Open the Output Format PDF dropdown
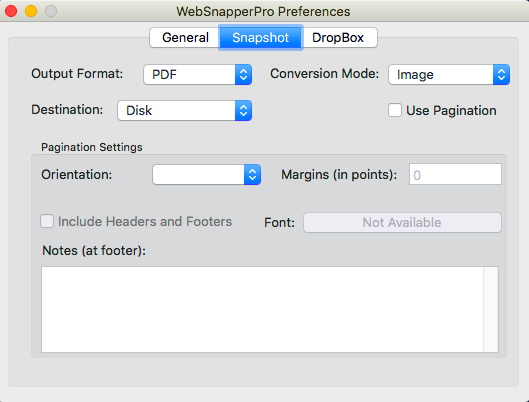This screenshot has height=402, width=529. 197,75
